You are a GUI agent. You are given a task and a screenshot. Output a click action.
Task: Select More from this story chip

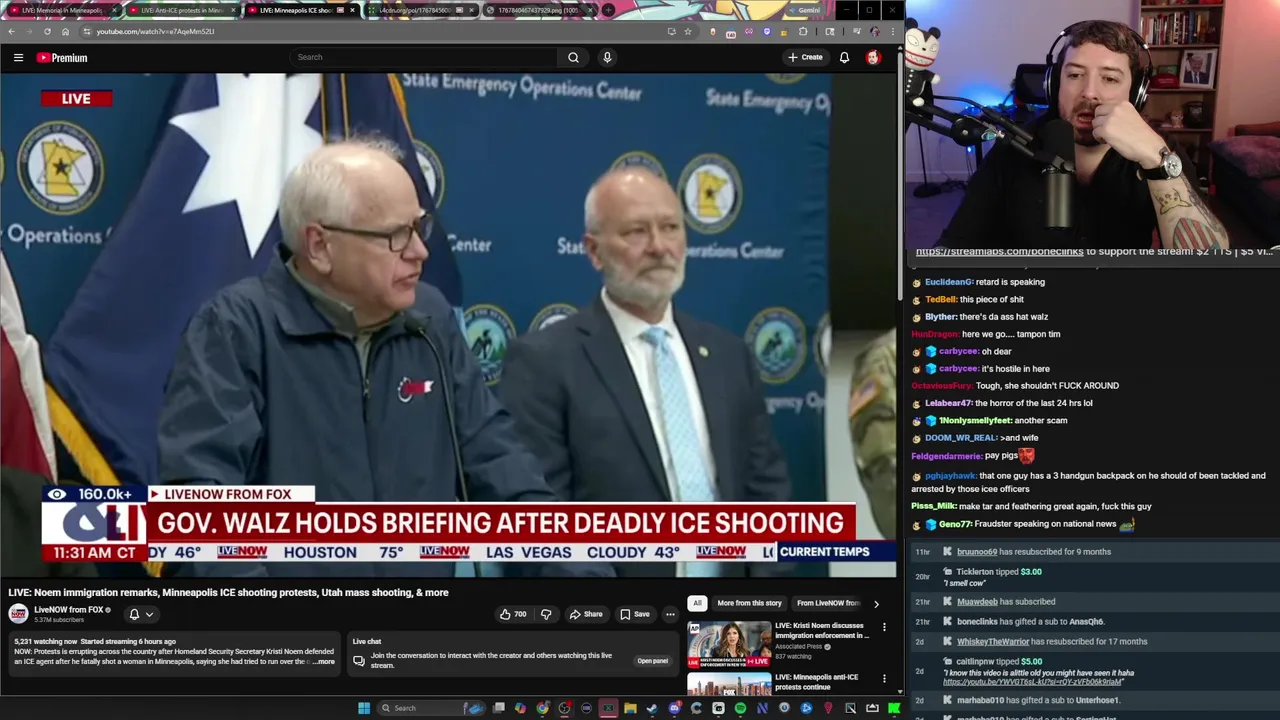749,603
